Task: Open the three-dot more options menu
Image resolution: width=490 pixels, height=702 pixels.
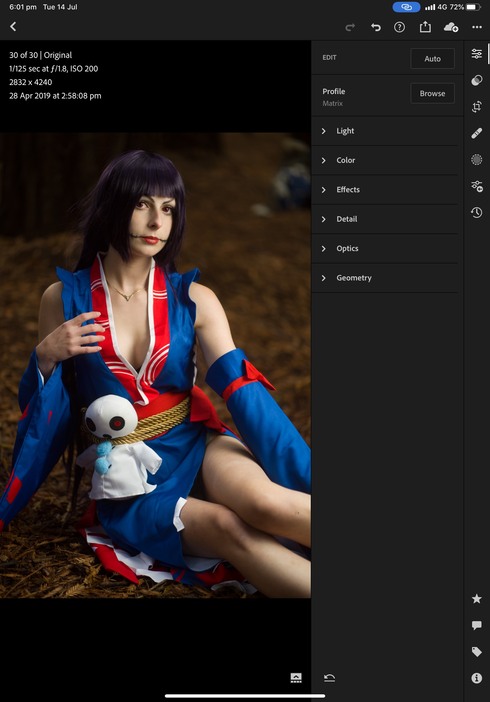Action: [477, 27]
